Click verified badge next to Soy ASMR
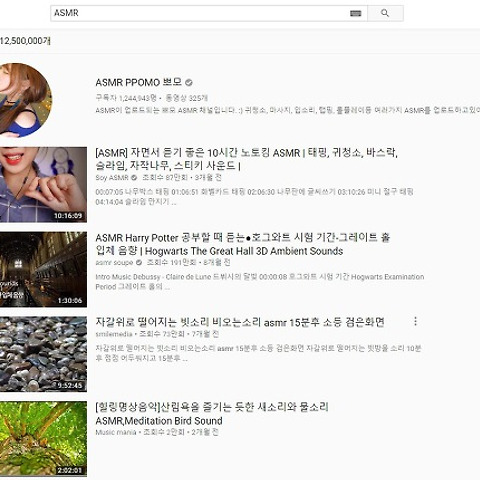 pos(134,178)
